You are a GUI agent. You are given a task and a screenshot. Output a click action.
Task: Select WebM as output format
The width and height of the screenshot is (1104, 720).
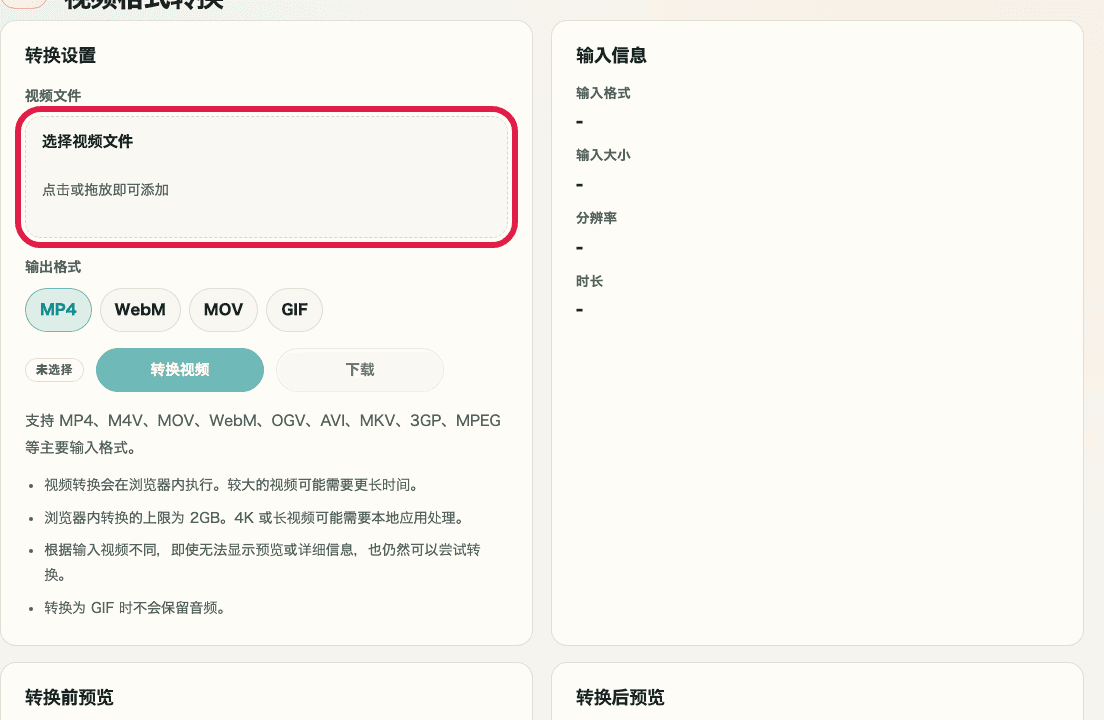point(140,310)
